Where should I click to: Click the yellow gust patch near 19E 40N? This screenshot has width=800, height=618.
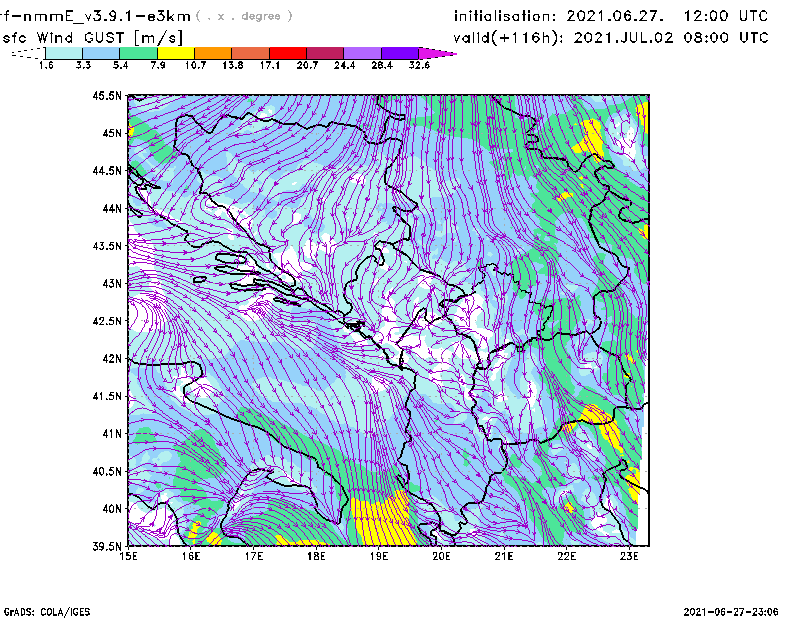pyautogui.click(x=383, y=520)
